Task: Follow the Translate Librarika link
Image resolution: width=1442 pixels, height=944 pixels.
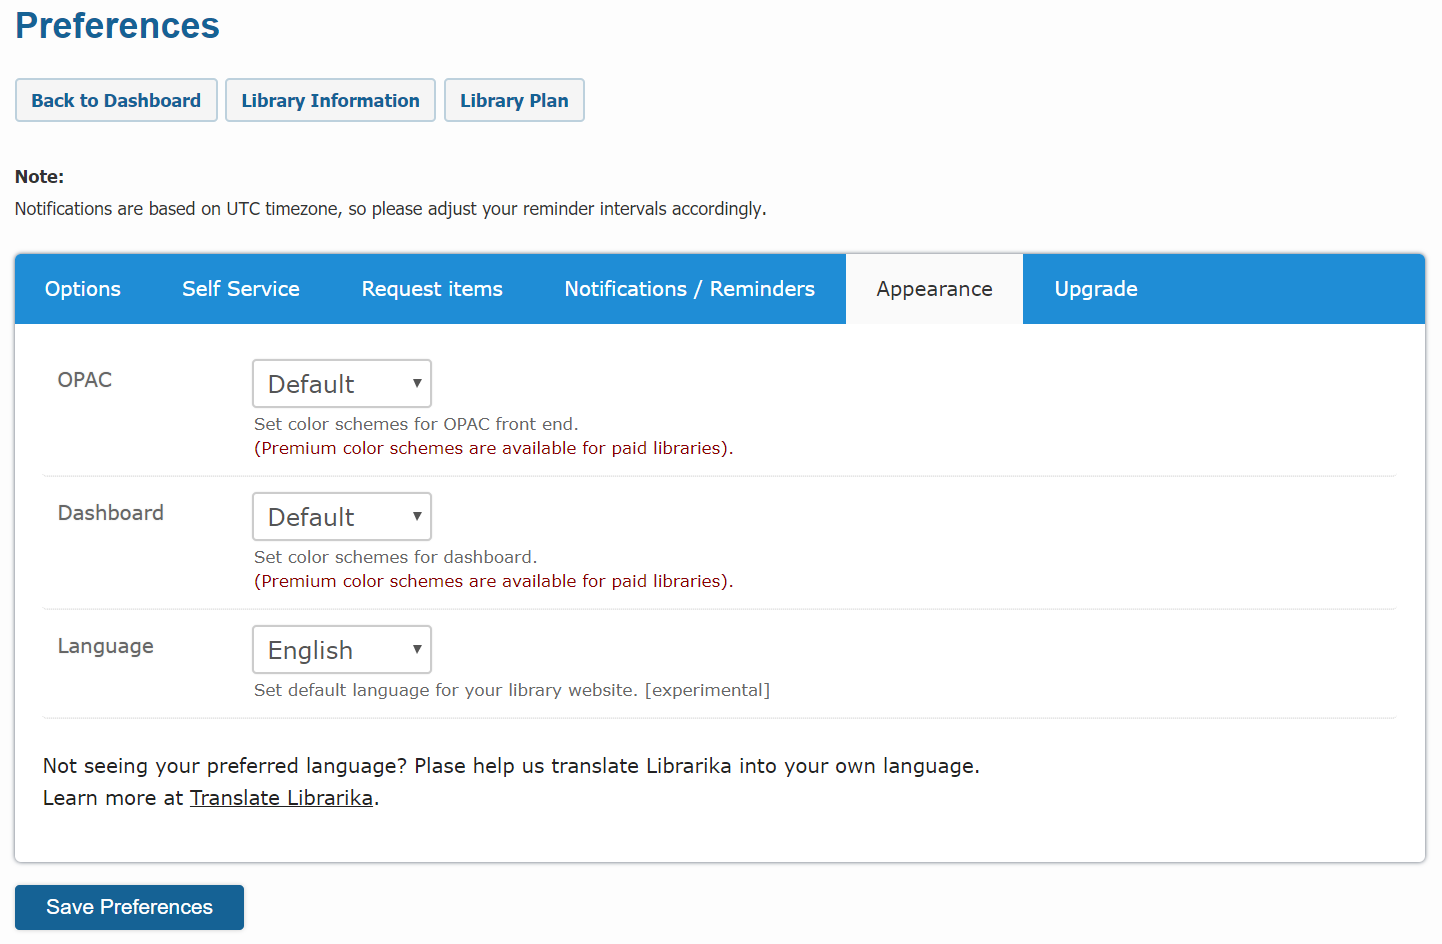Action: pyautogui.click(x=281, y=798)
